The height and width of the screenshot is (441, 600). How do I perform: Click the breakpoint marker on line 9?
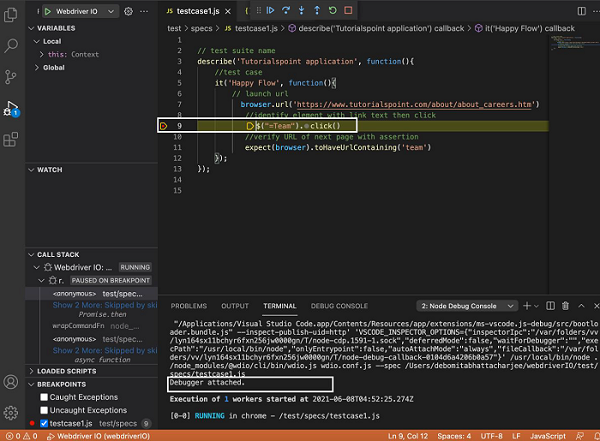coord(163,126)
